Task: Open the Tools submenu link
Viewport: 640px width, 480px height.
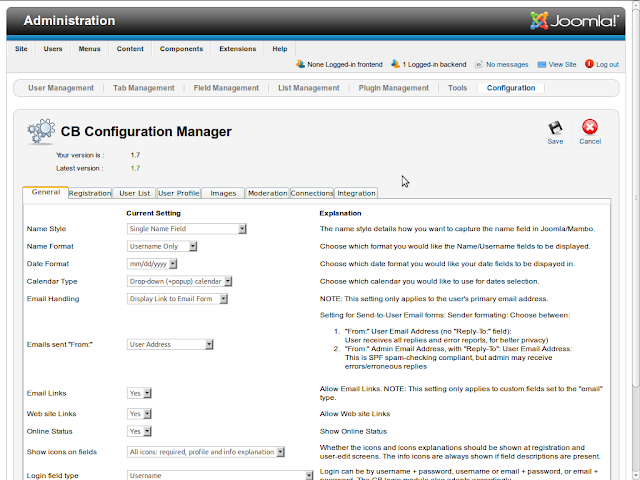Action: pyautogui.click(x=457, y=88)
